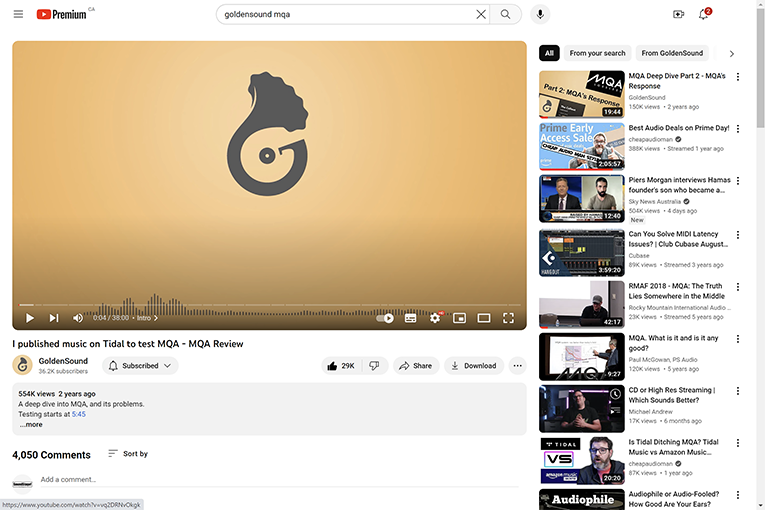
Task: Expand the Intro chapter chevron
Action: [x=156, y=318]
